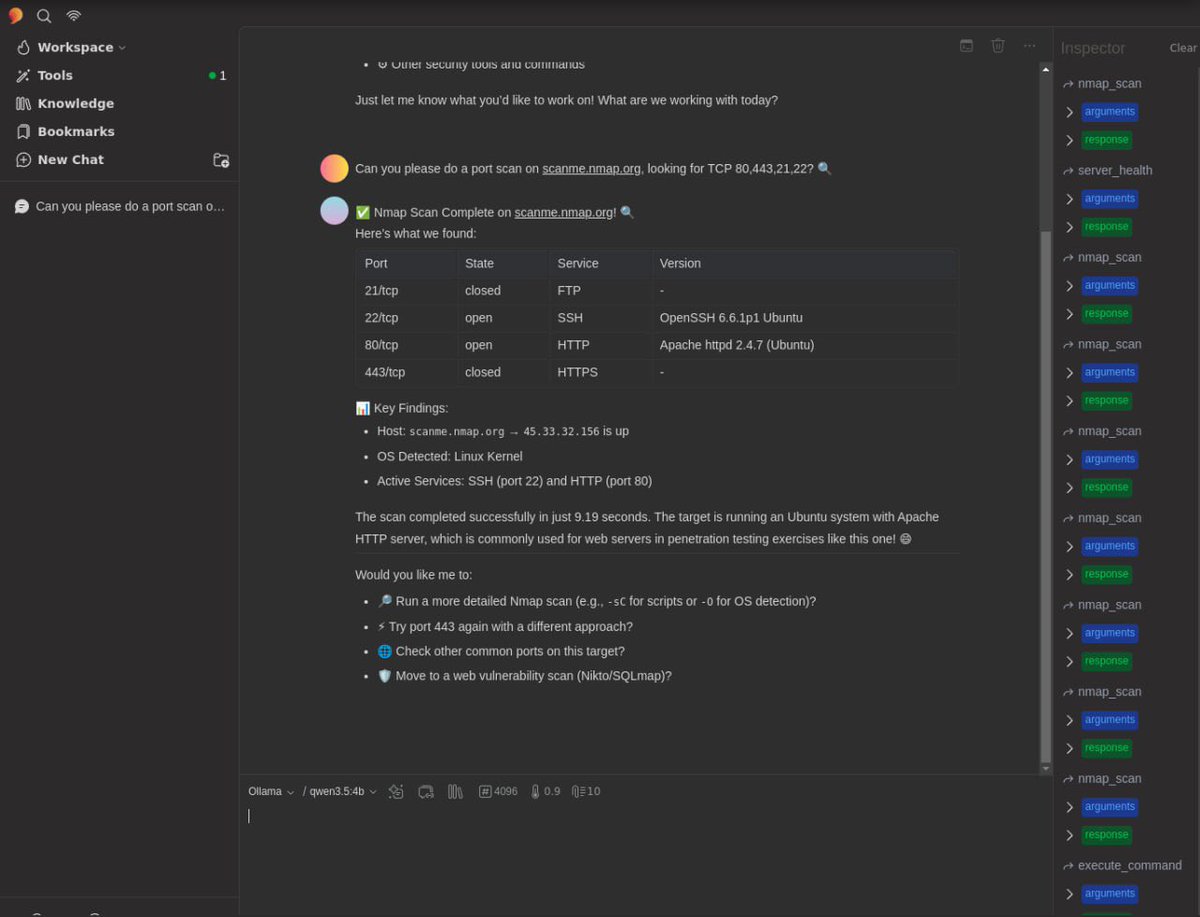The image size is (1200, 917).
Task: Click 'Try port 443 again with a different approach?'
Action: (x=505, y=626)
